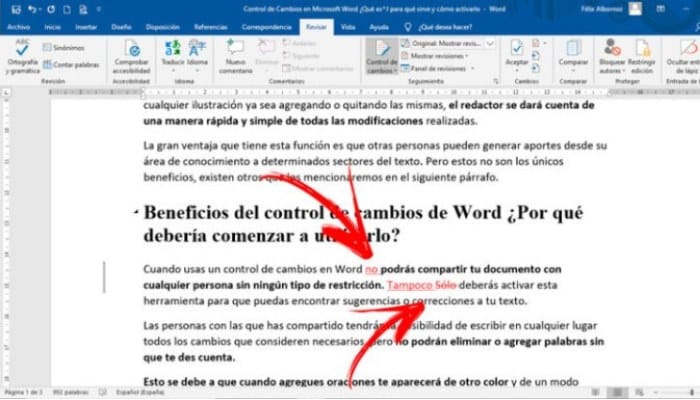Click Comprobar accesibilidad
Image resolution: width=700 pixels, height=400 pixels.
(x=131, y=57)
